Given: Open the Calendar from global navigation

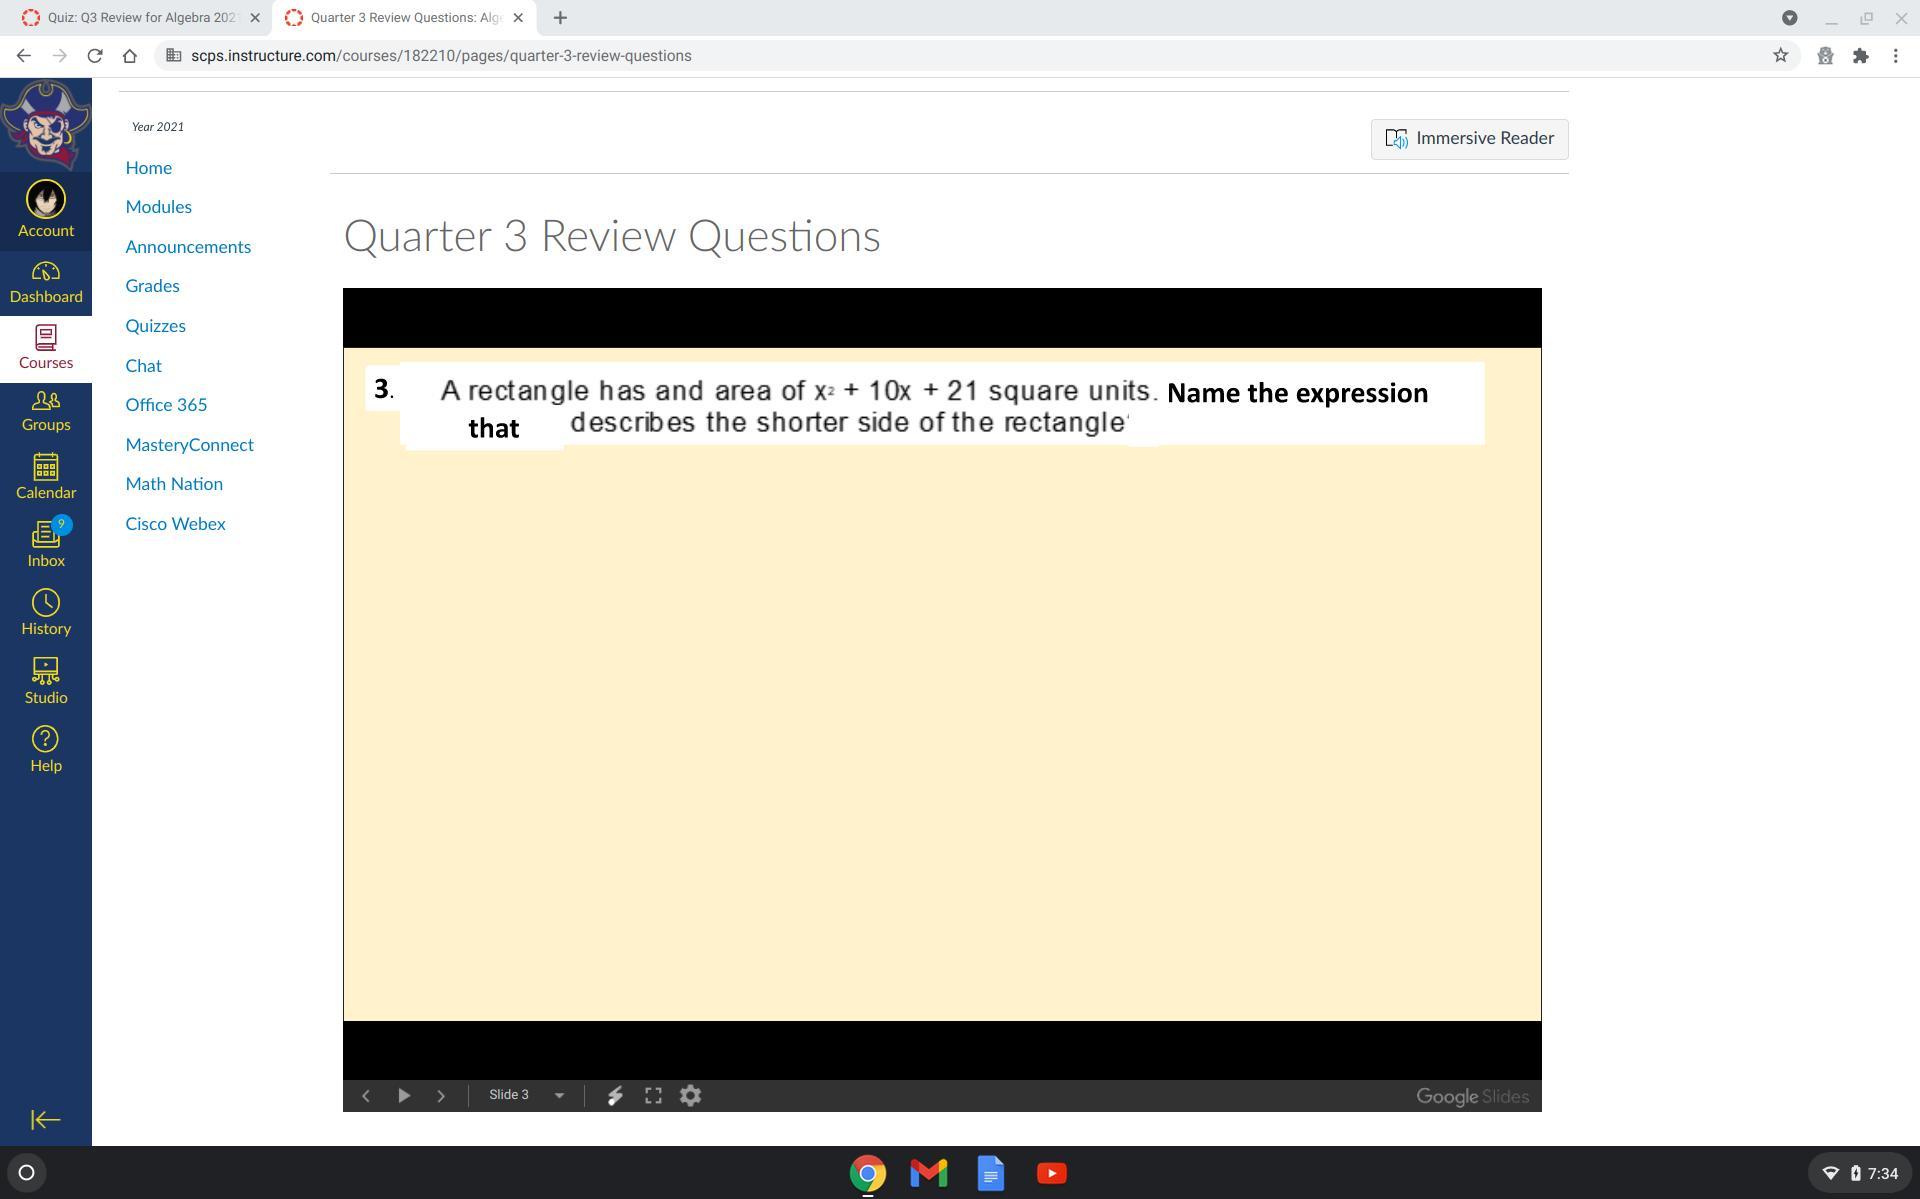Looking at the screenshot, I should [46, 476].
